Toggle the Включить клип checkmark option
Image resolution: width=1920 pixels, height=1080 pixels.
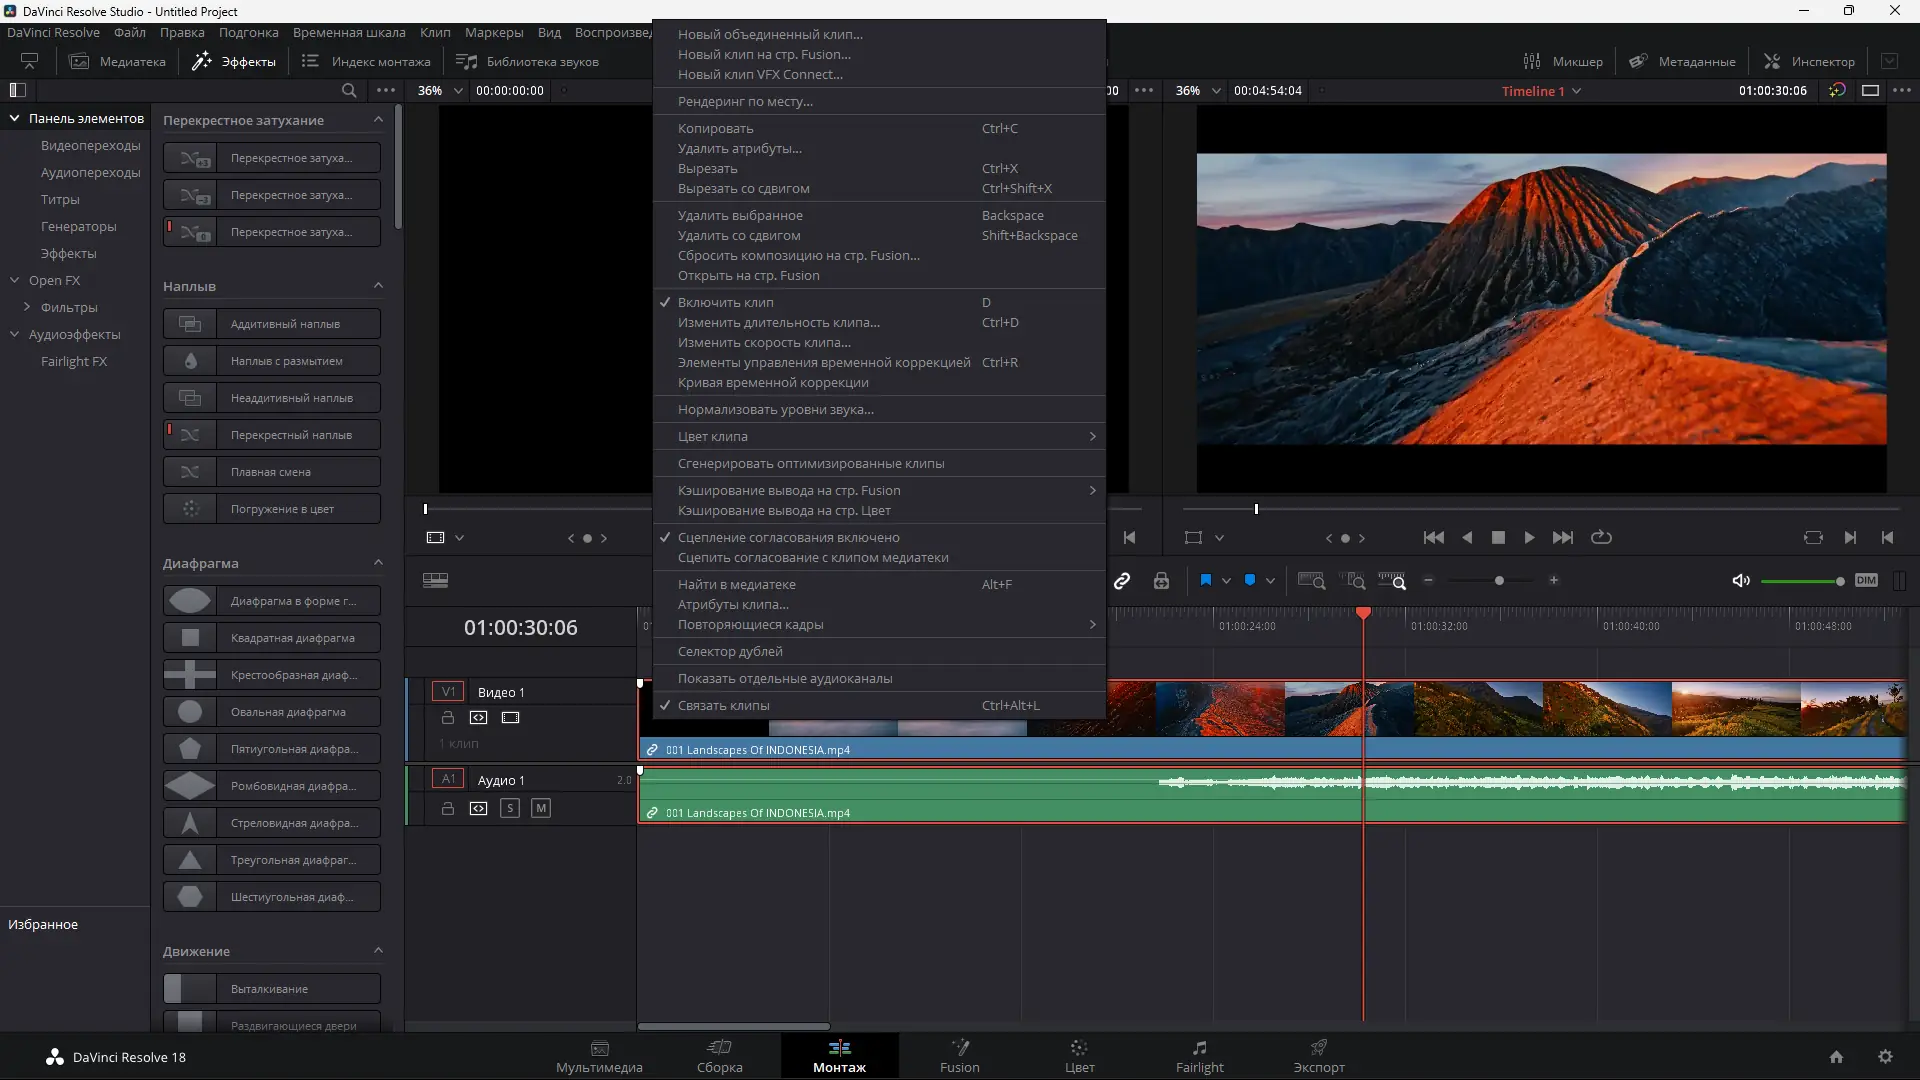coord(725,302)
